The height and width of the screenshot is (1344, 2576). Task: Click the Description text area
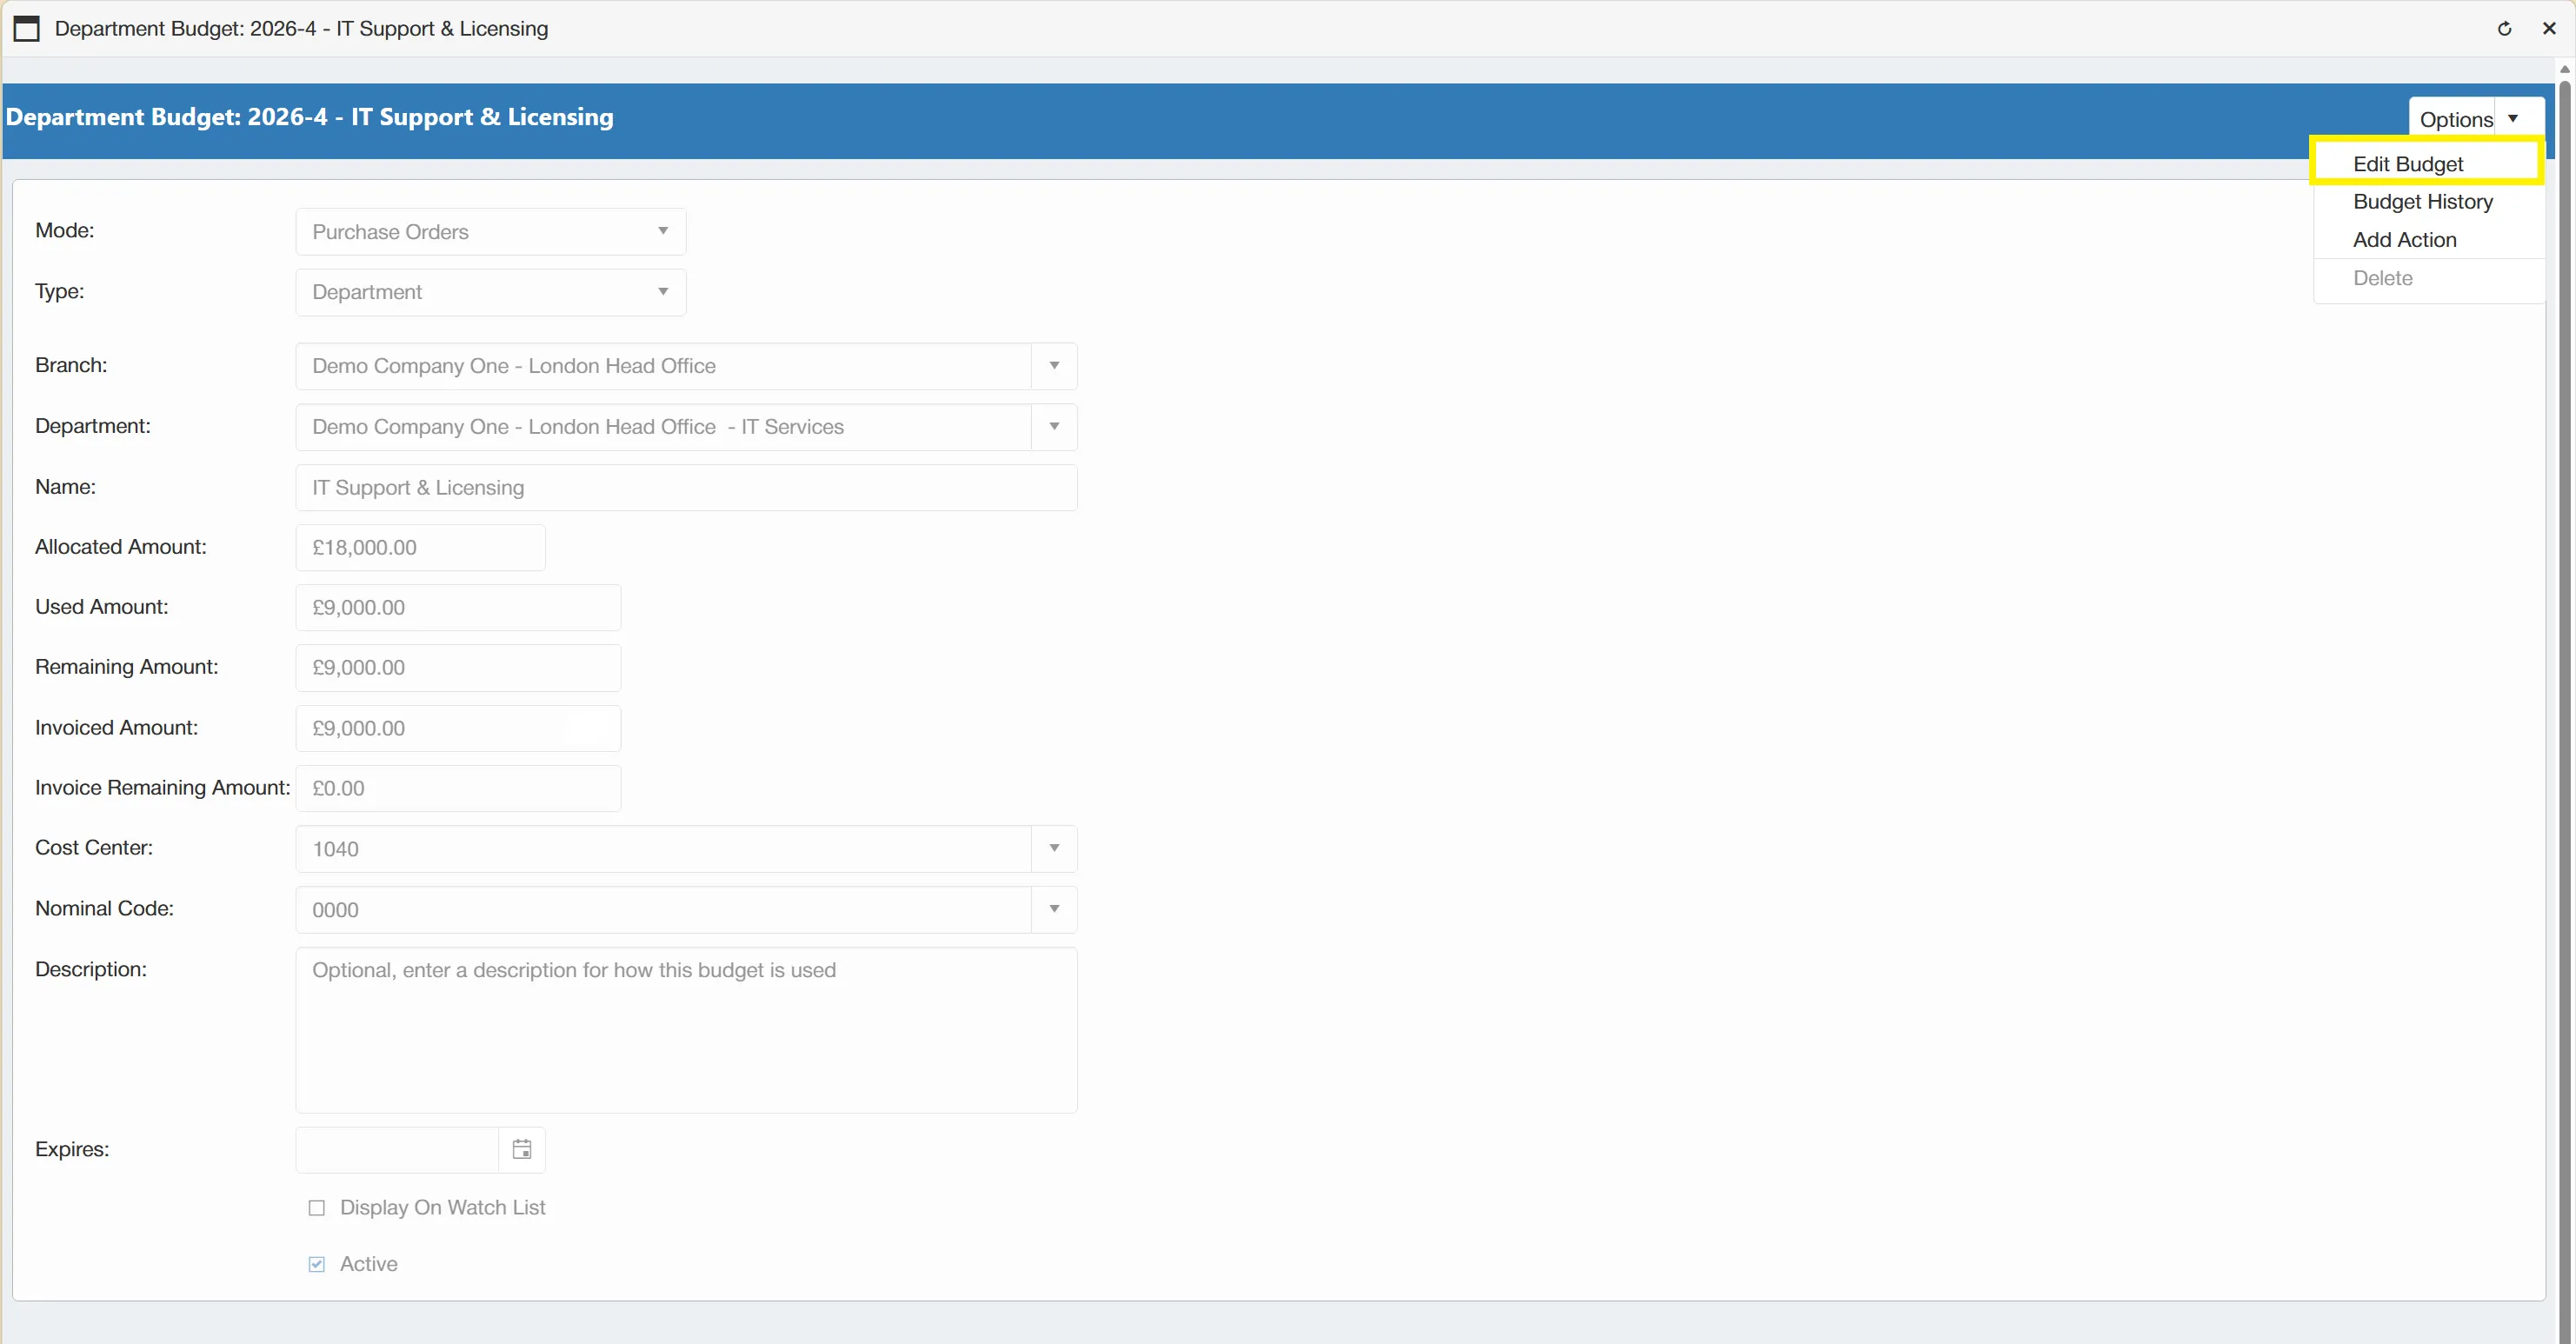click(686, 1030)
